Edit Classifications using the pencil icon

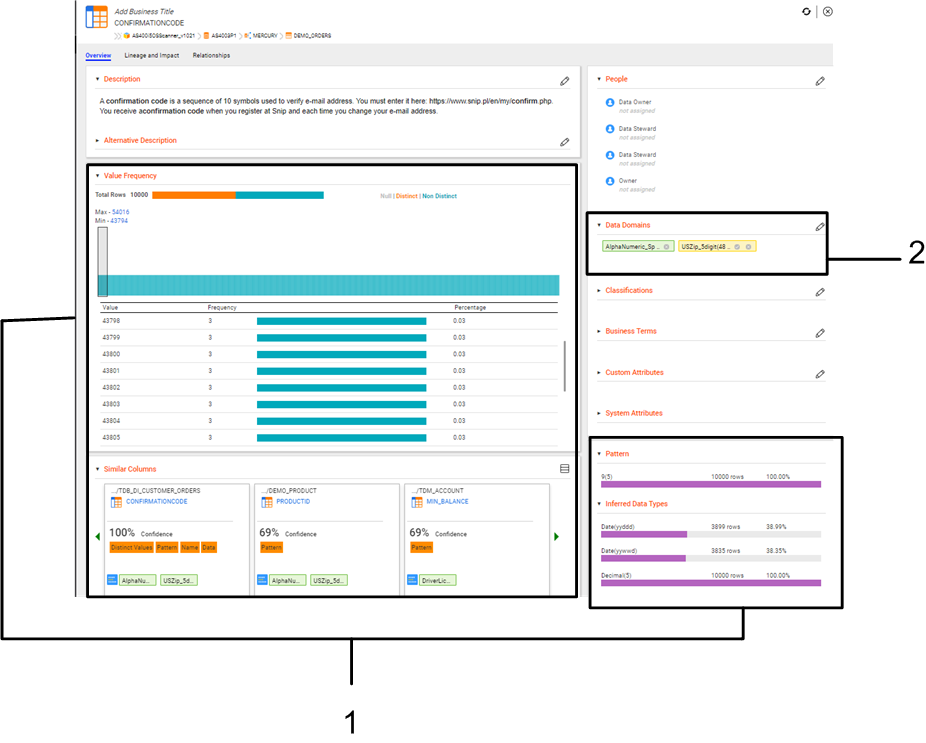(x=820, y=292)
